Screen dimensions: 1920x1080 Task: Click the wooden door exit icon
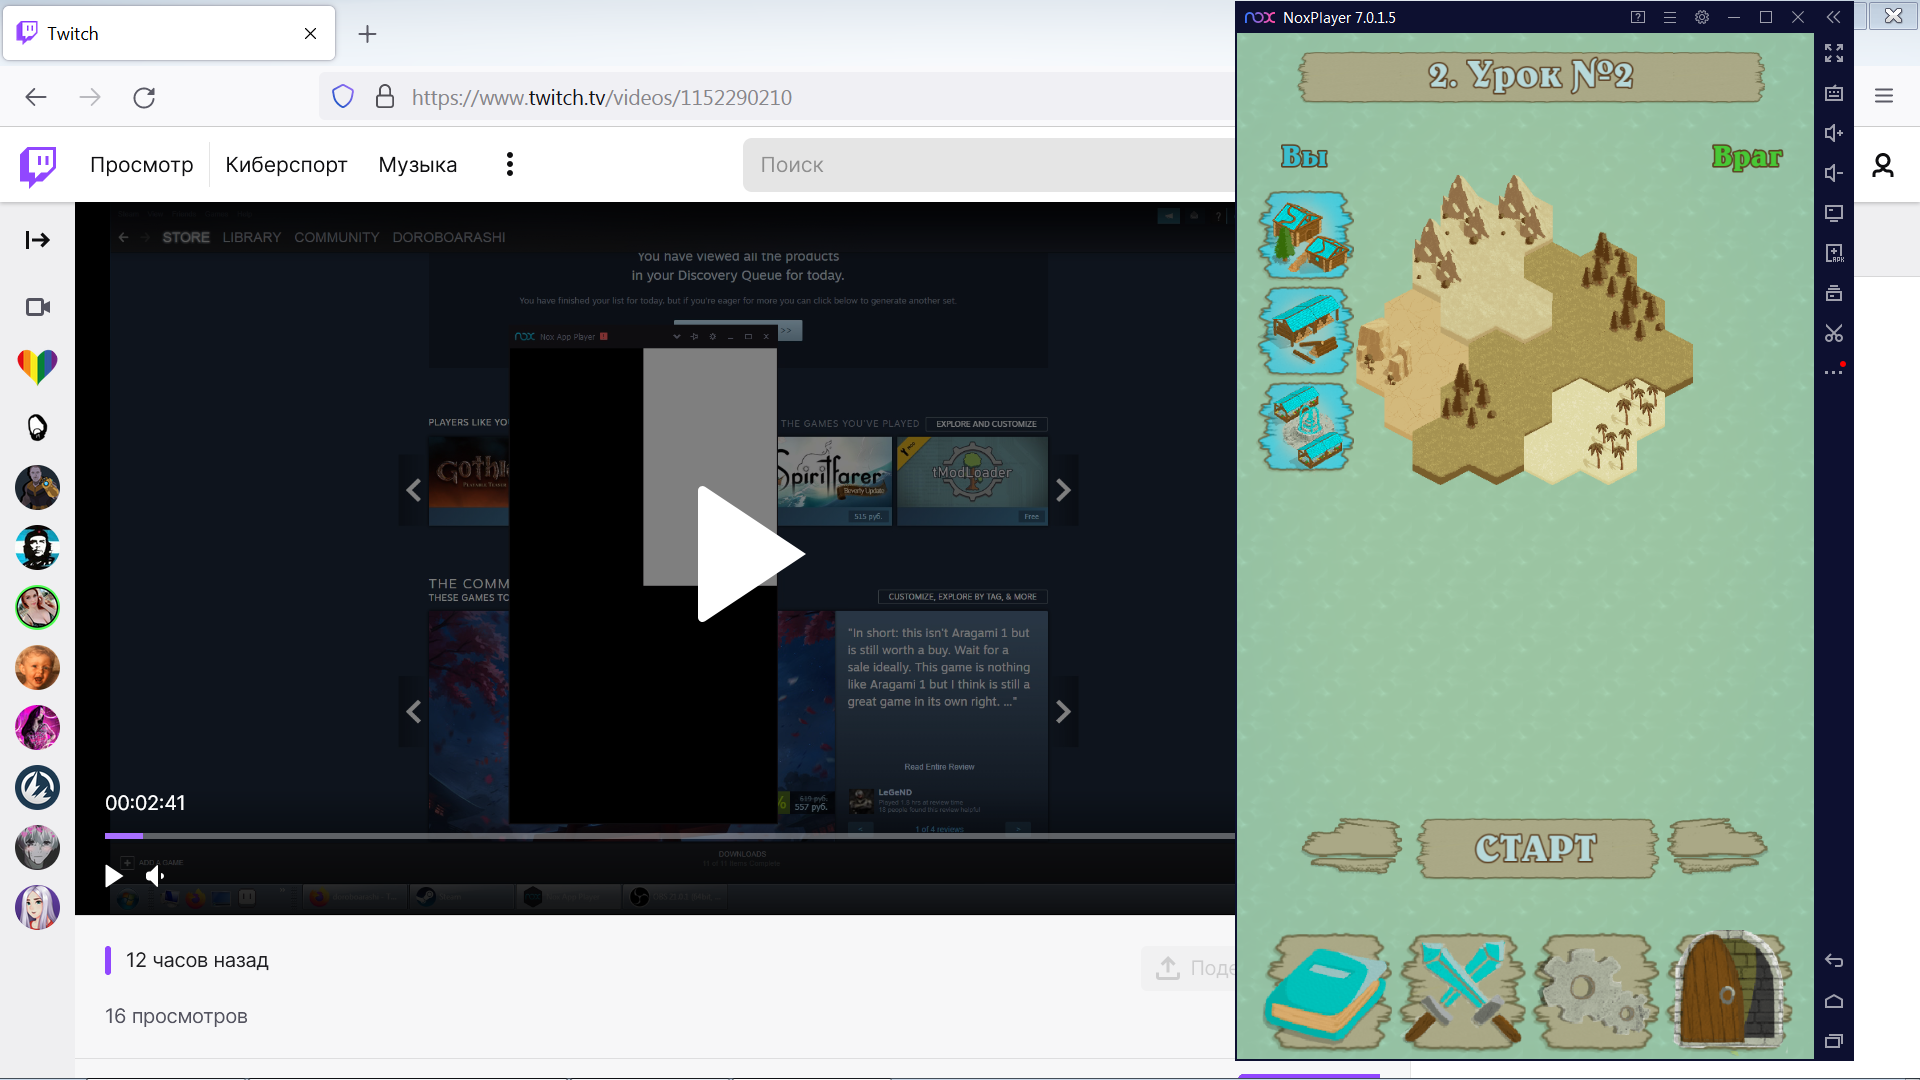(1729, 990)
